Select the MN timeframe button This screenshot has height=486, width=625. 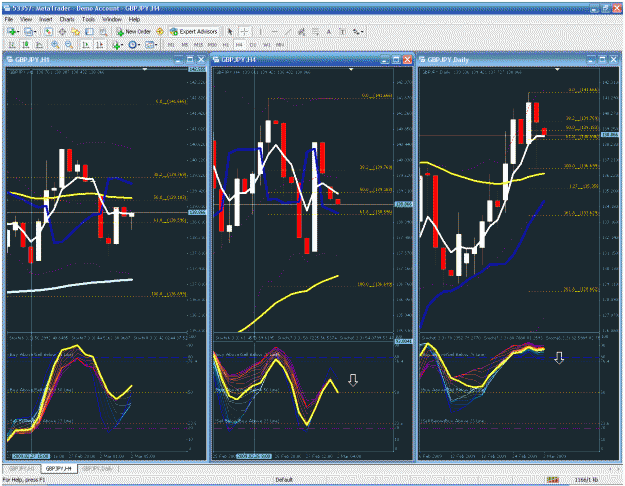(280, 45)
